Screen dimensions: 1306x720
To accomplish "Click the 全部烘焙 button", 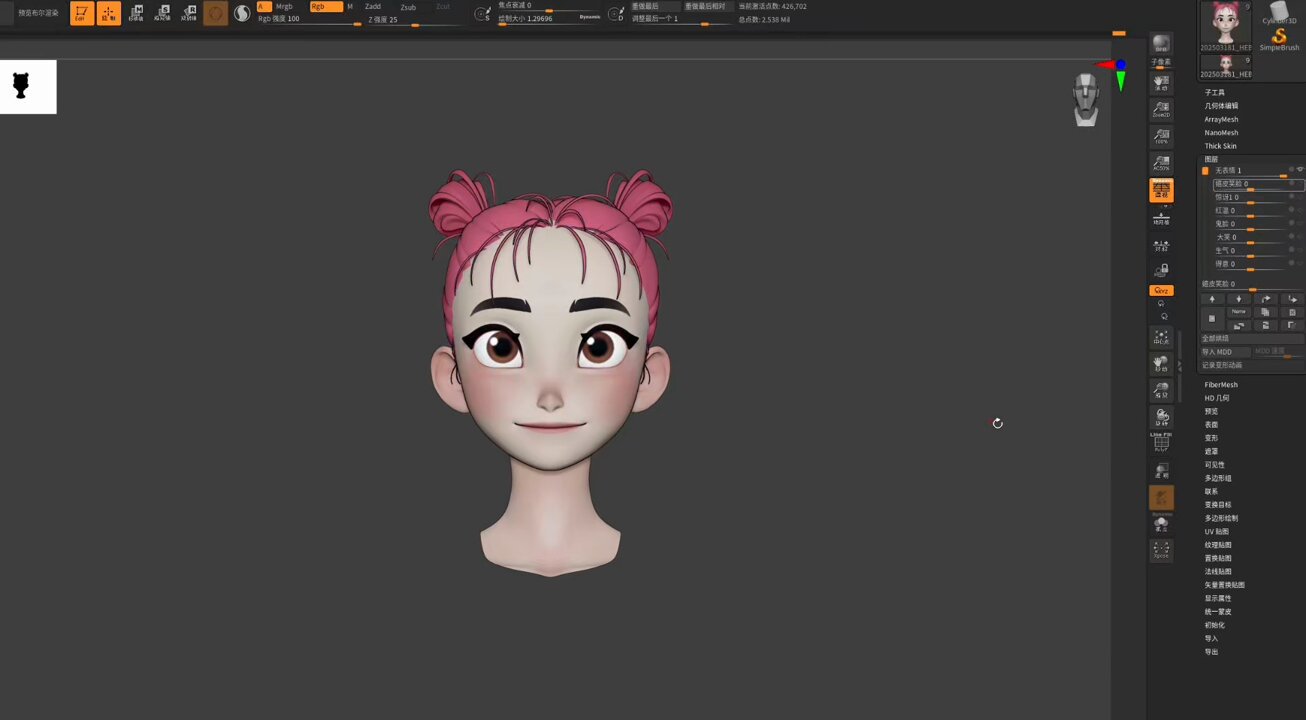I will (1216, 338).
